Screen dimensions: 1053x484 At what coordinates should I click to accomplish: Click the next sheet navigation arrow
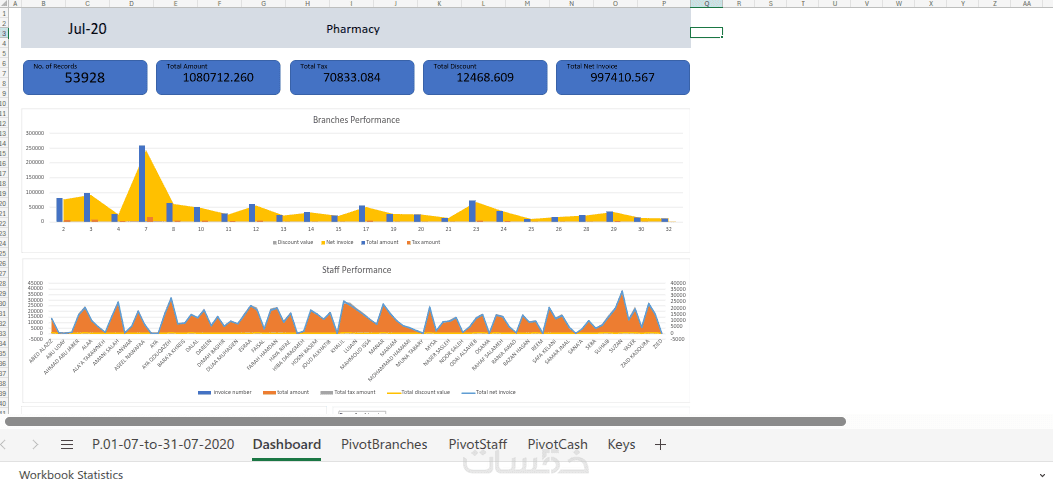pyautogui.click(x=36, y=445)
